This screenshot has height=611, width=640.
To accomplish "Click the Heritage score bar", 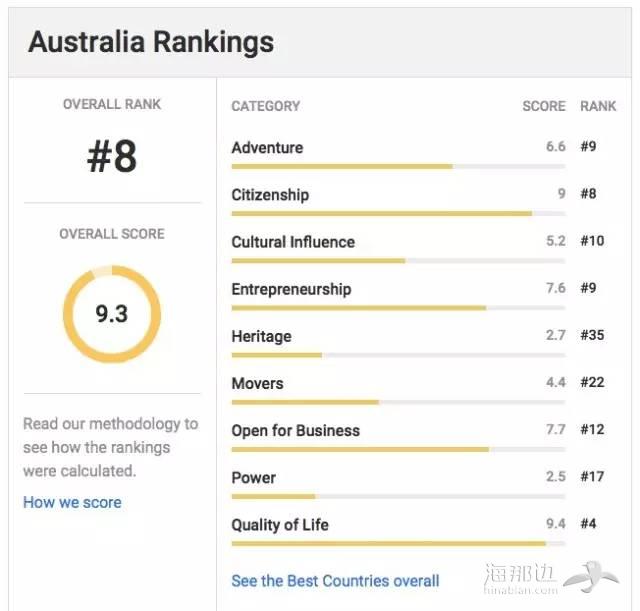I will pyautogui.click(x=398, y=355).
